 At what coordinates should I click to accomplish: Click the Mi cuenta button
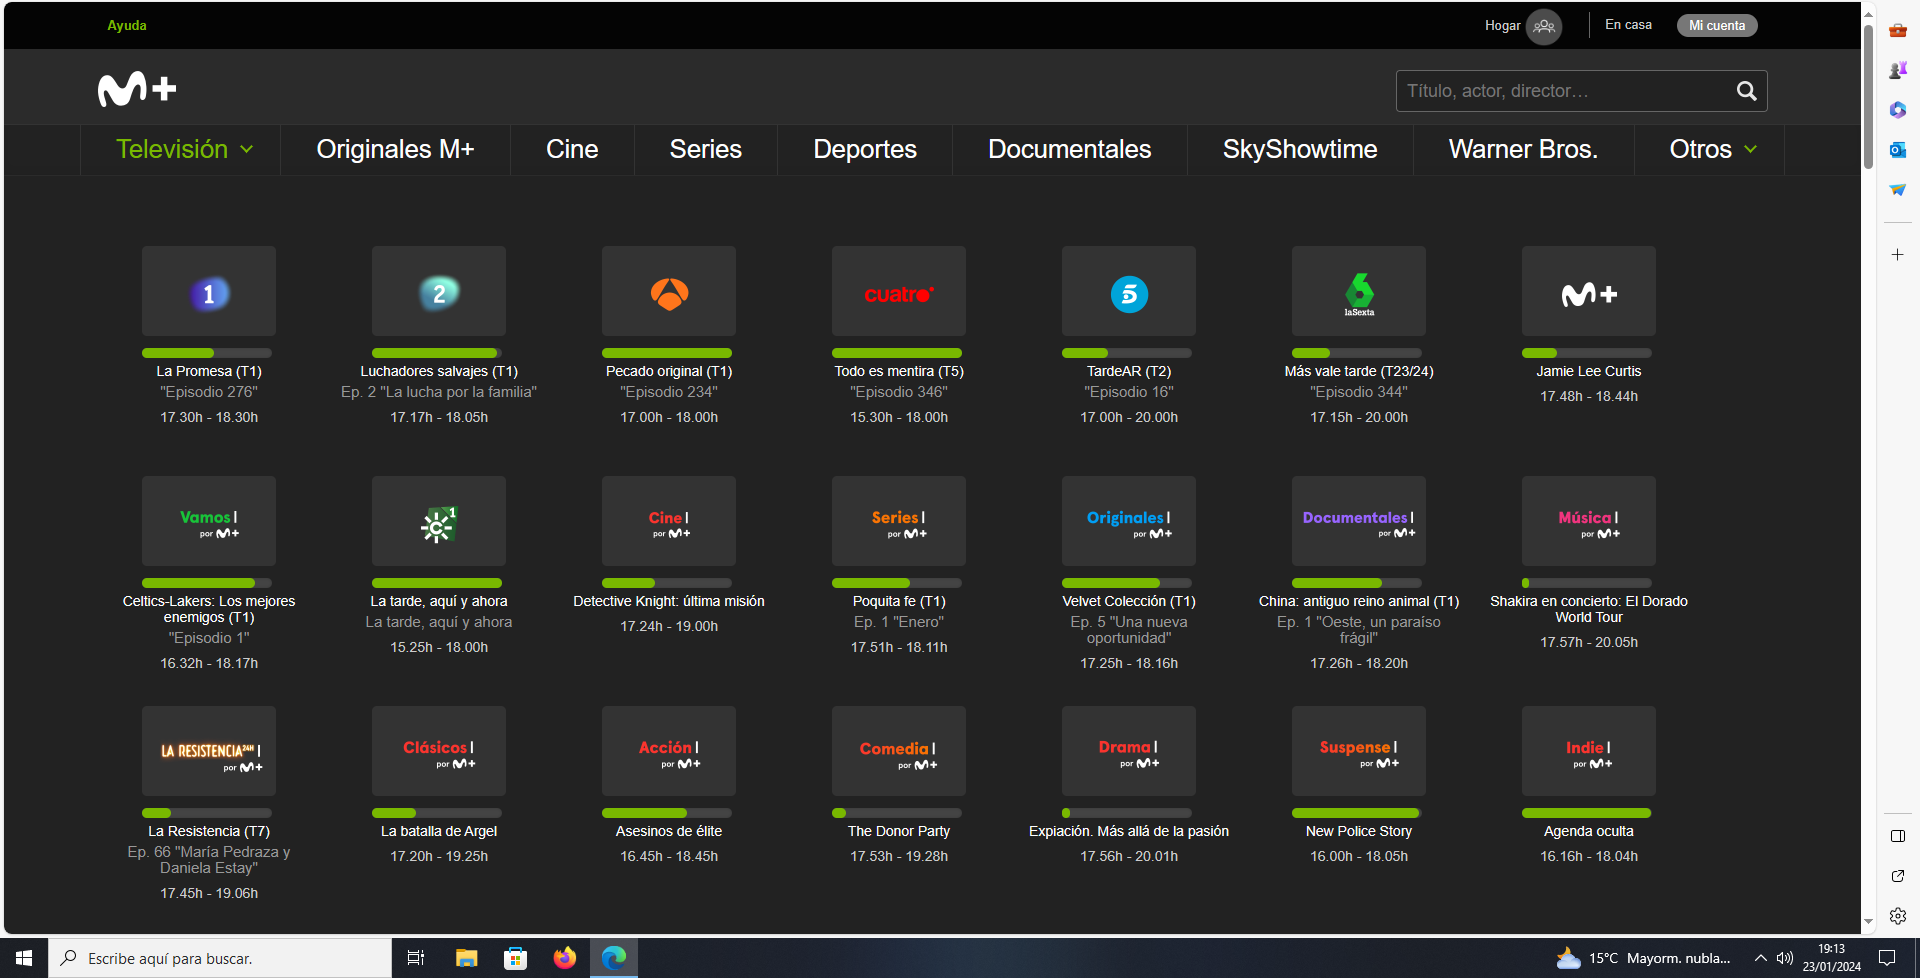(x=1717, y=26)
